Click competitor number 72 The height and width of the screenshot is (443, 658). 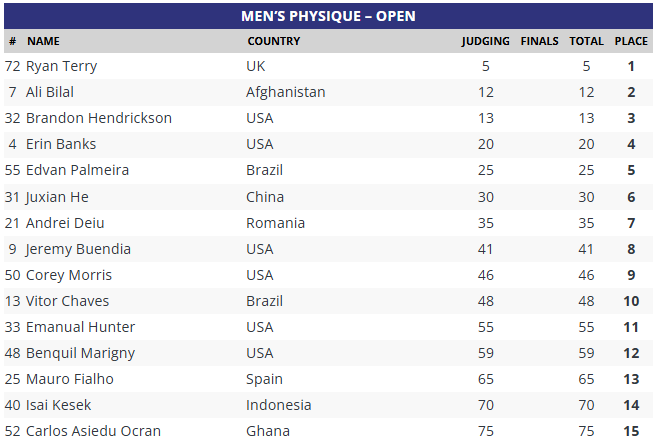coord(12,67)
